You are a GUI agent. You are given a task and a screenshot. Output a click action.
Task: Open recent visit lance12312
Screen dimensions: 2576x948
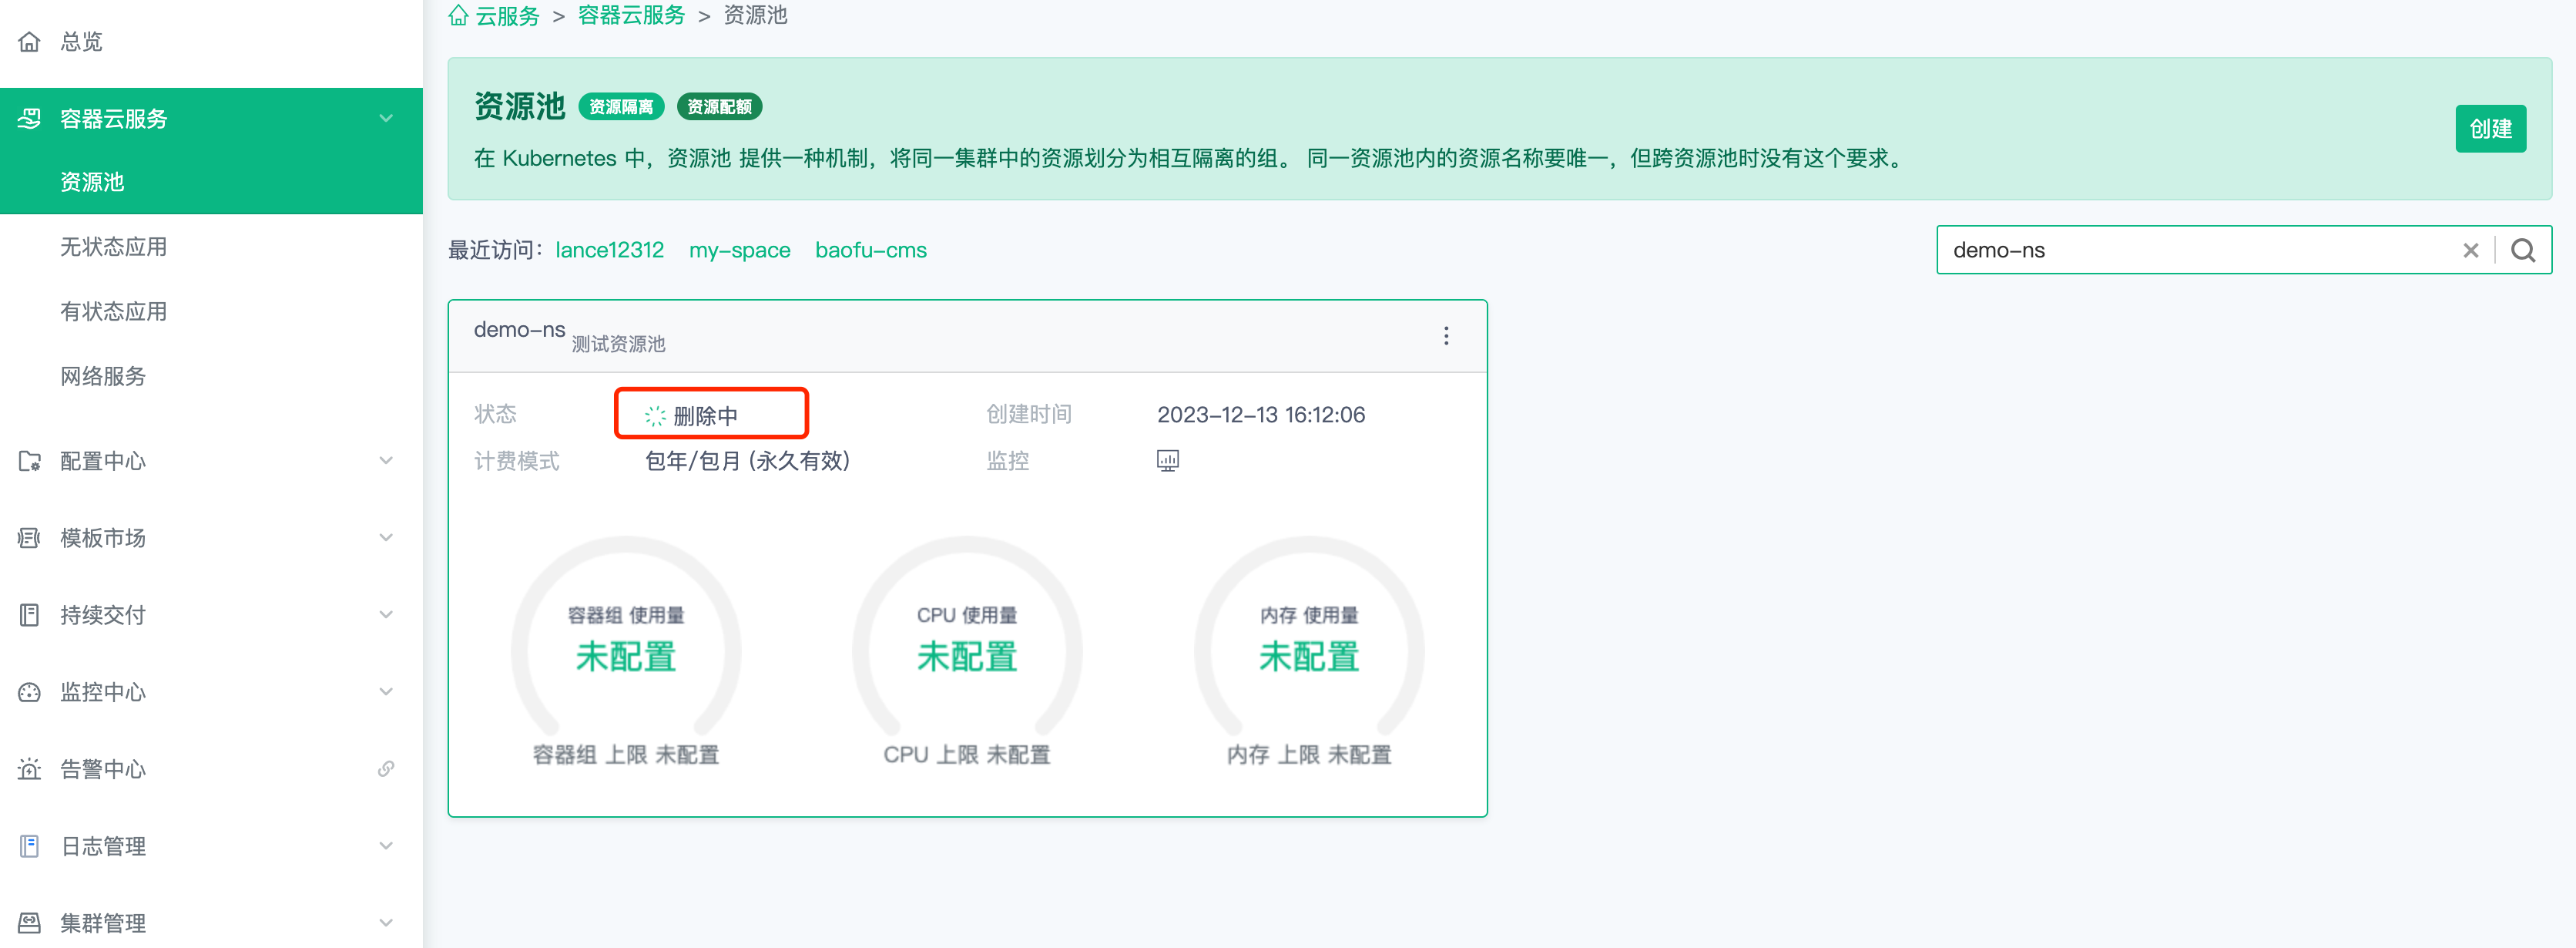coord(609,250)
